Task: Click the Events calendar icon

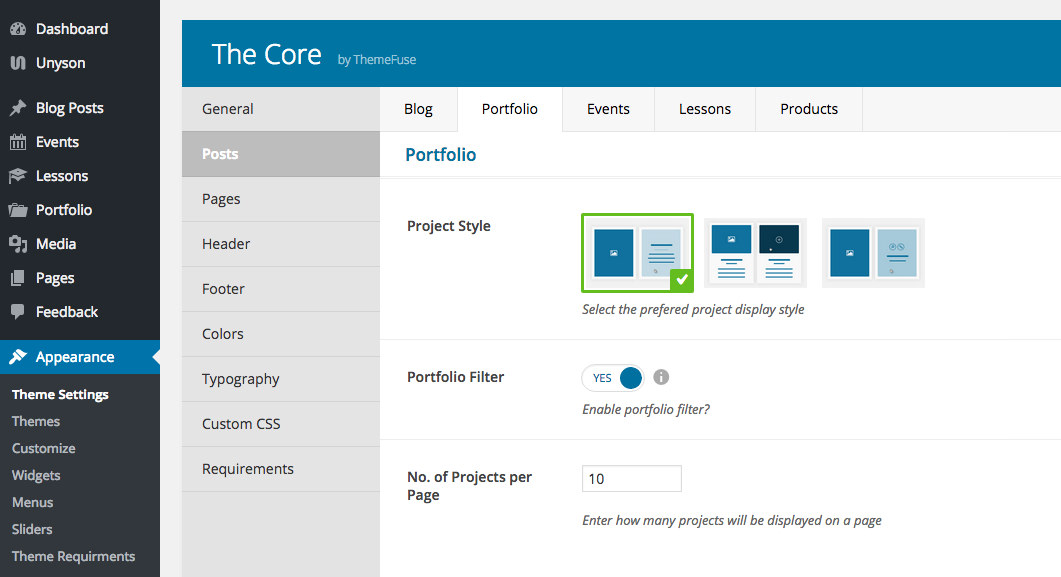Action: (x=18, y=142)
